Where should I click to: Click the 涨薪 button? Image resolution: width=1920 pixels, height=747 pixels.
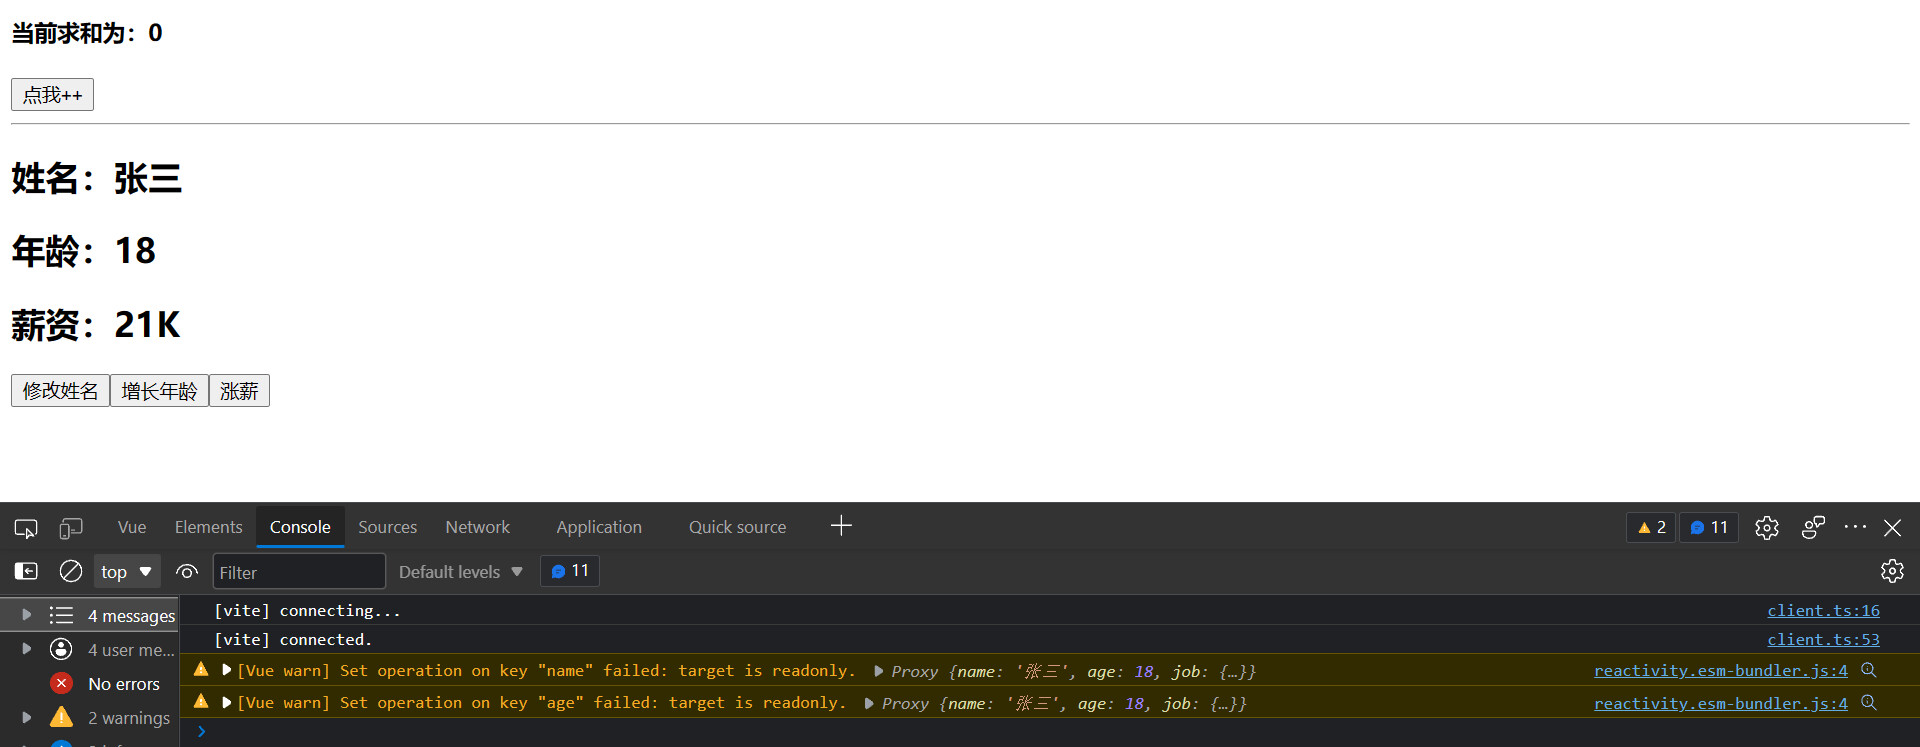pos(239,391)
